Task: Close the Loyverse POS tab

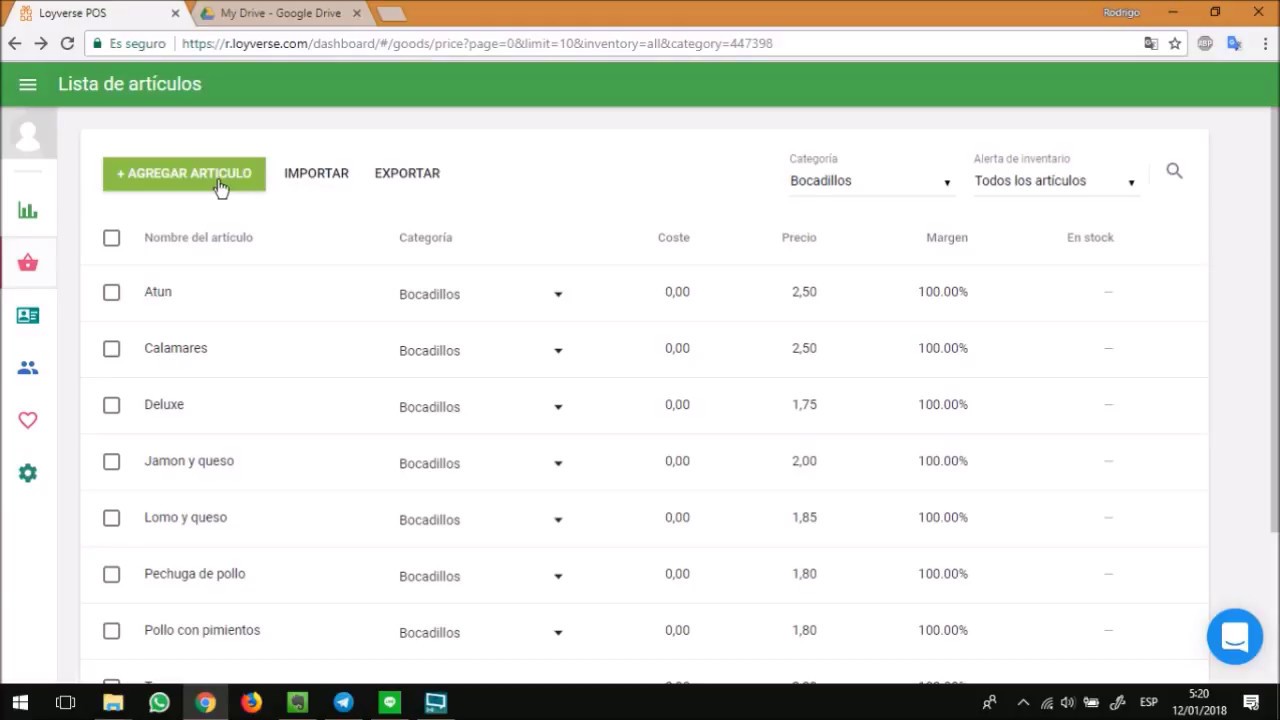Action: (x=175, y=13)
